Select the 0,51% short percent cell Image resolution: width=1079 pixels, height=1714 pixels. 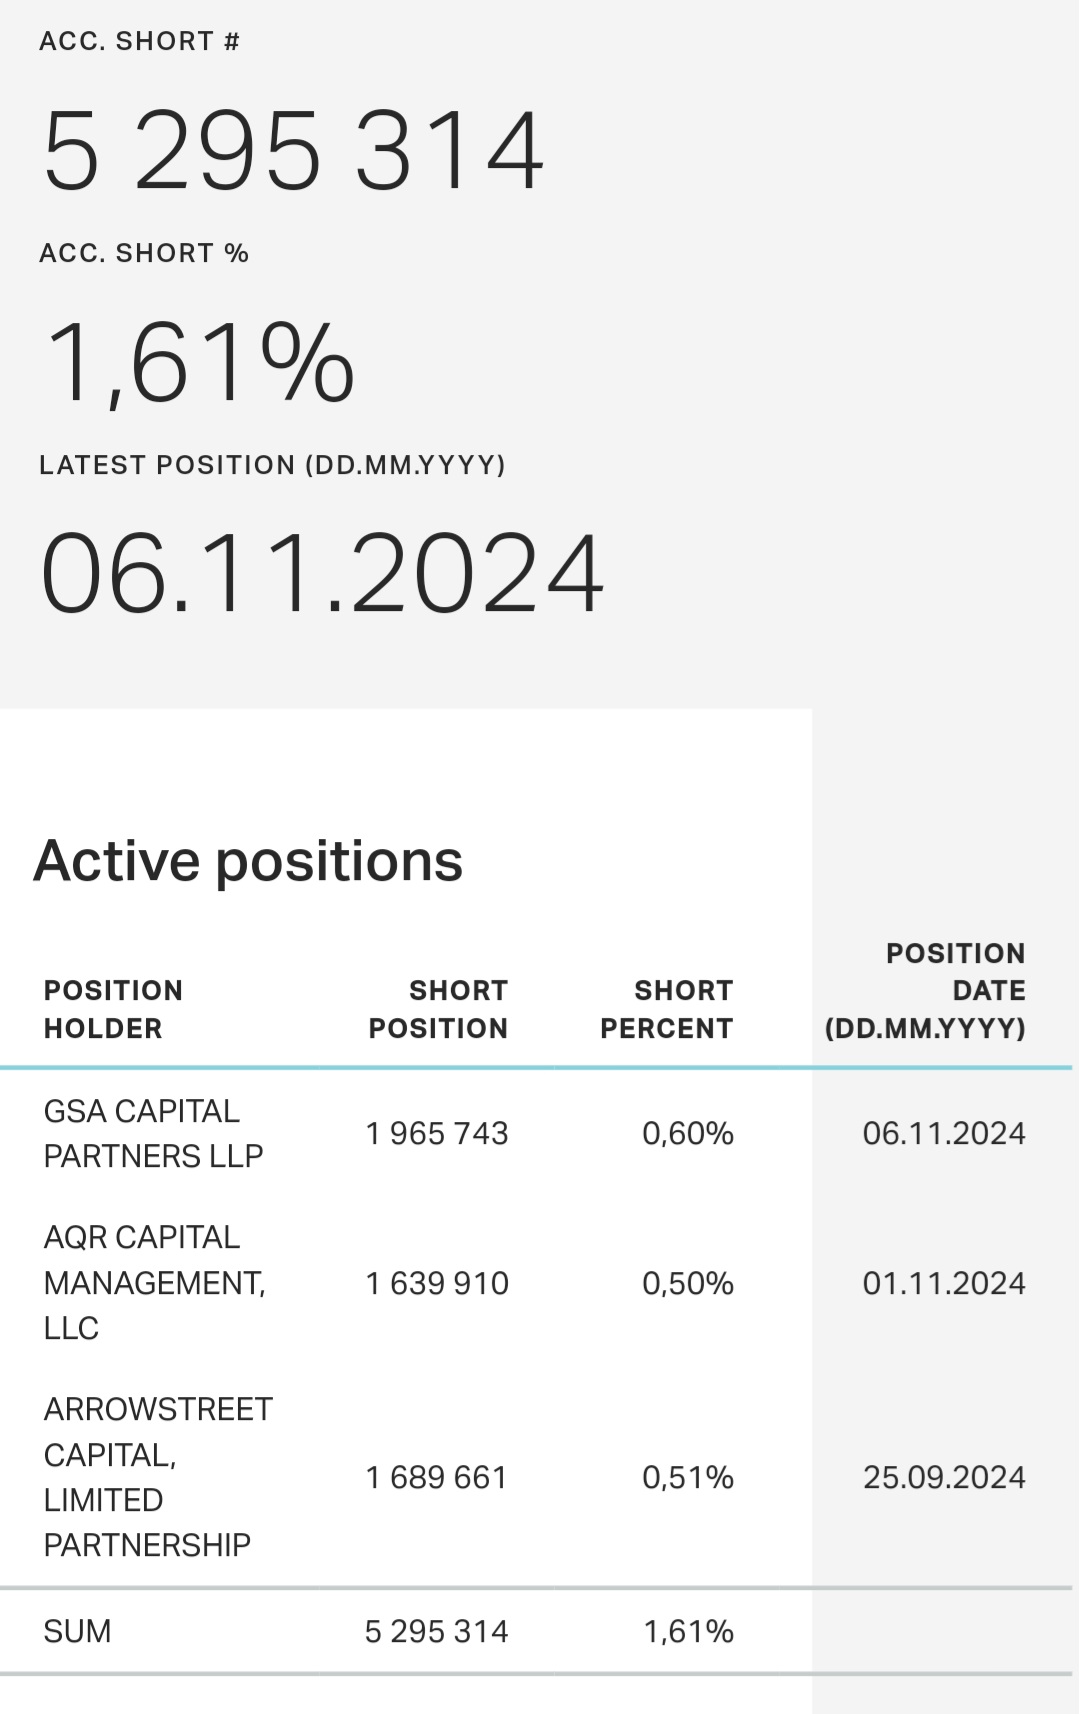click(x=688, y=1477)
